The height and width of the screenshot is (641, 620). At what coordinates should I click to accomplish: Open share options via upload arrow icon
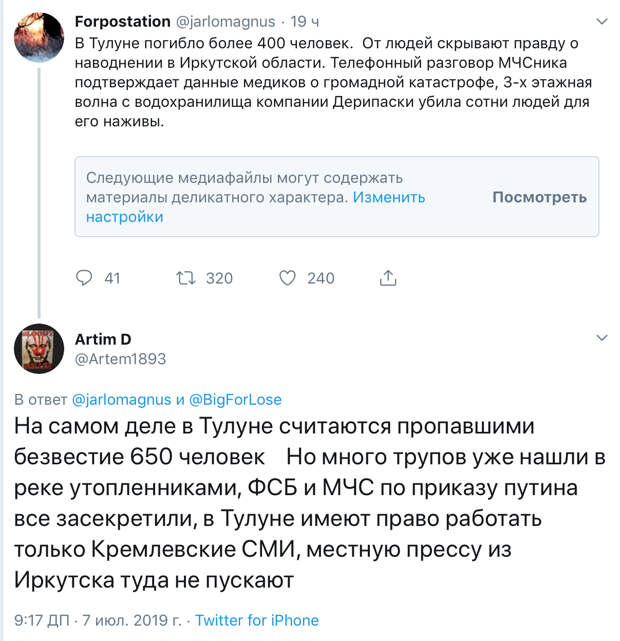coord(388,278)
